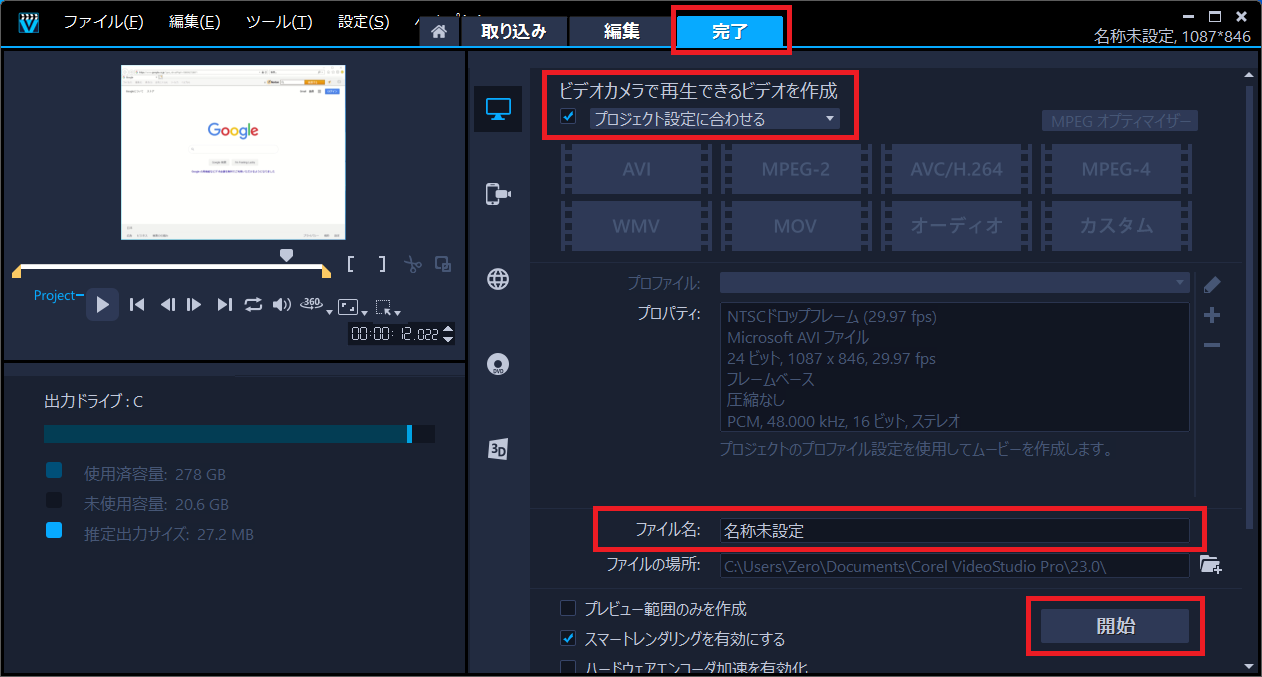1262x677 pixels.
Task: Select the Web upload category icon
Action: (498, 279)
